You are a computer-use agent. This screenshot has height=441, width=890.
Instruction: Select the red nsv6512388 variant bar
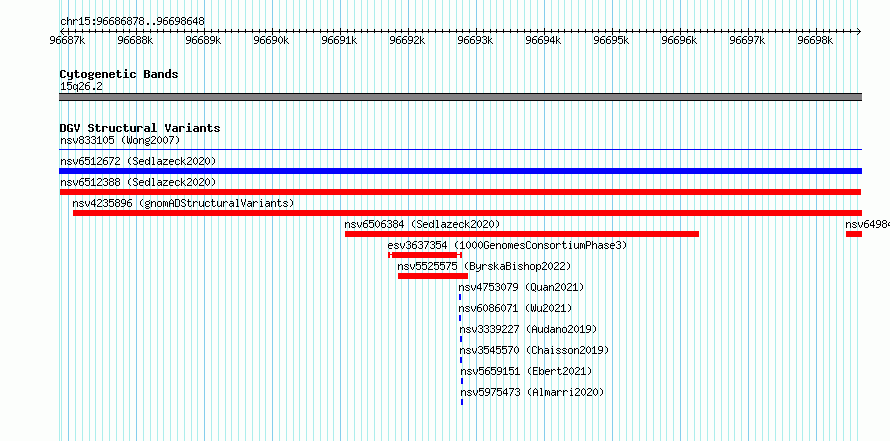pyautogui.click(x=460, y=192)
